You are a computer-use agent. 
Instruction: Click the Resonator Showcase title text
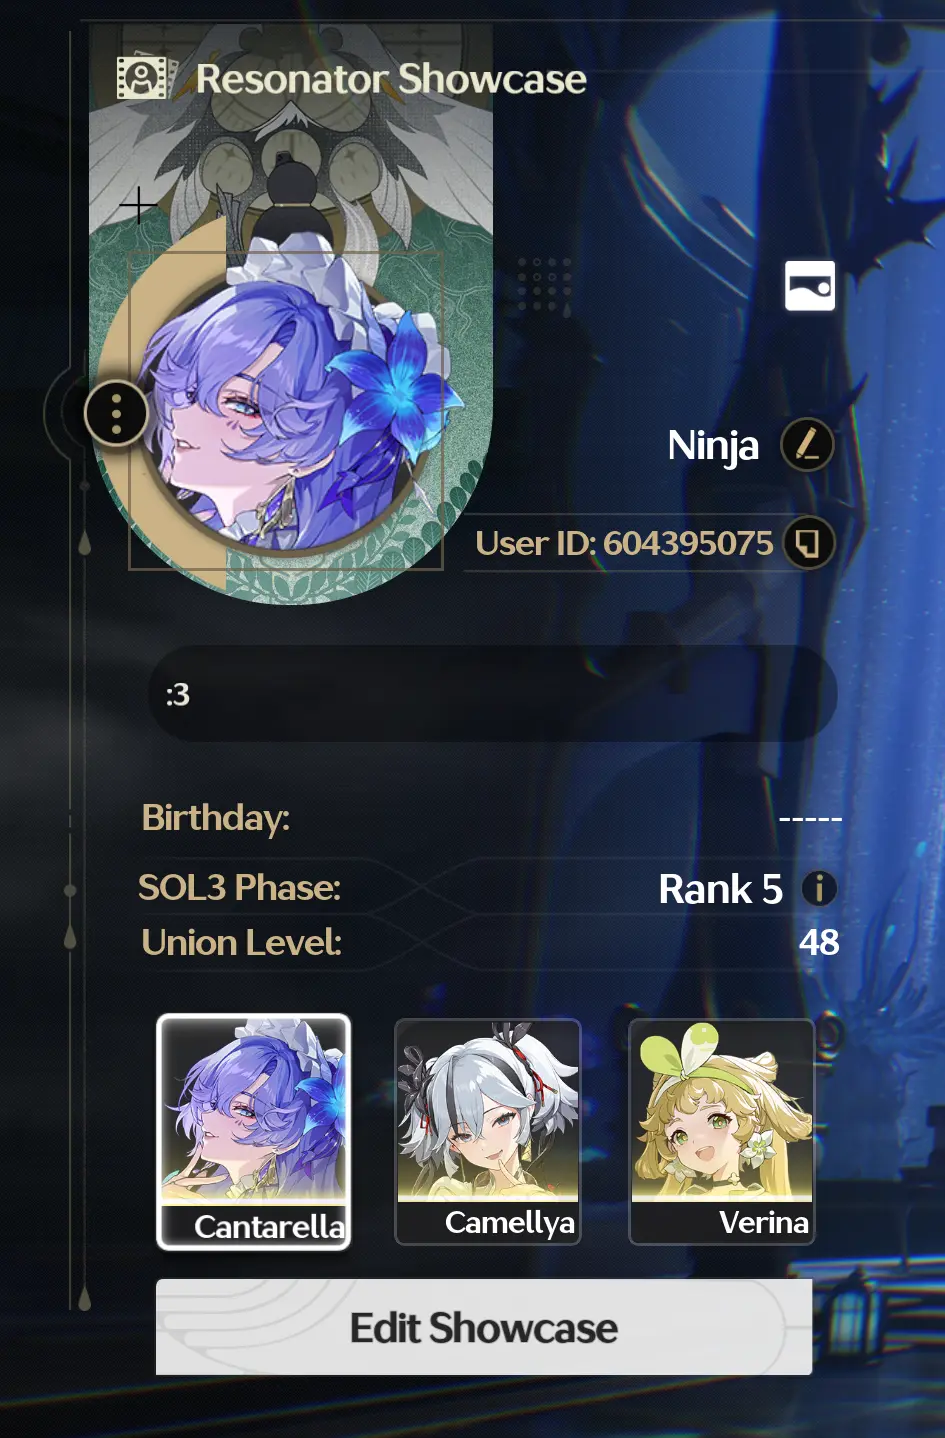pos(391,78)
